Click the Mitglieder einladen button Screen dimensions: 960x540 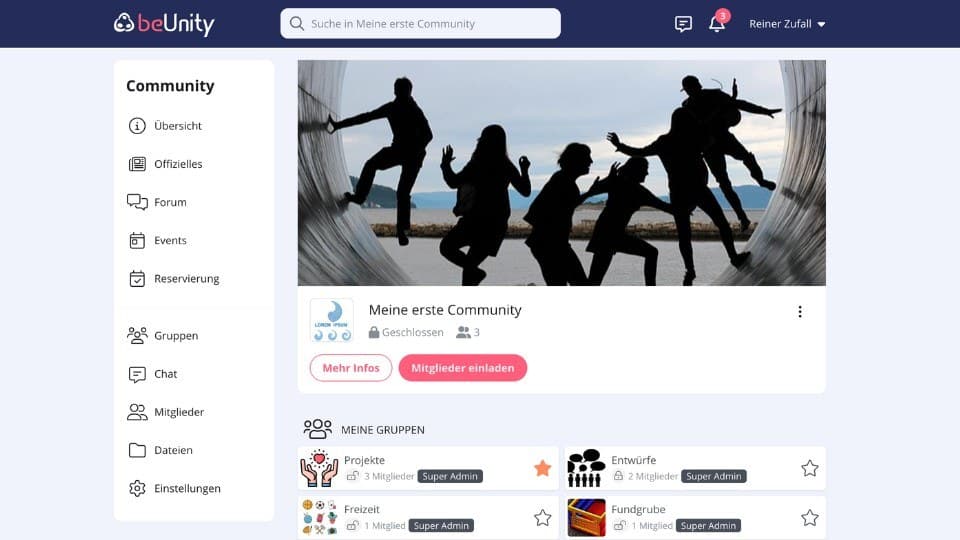click(463, 368)
